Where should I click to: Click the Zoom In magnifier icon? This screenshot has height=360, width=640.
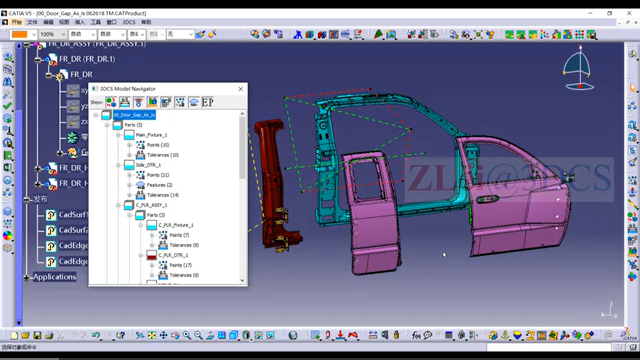point(187,336)
